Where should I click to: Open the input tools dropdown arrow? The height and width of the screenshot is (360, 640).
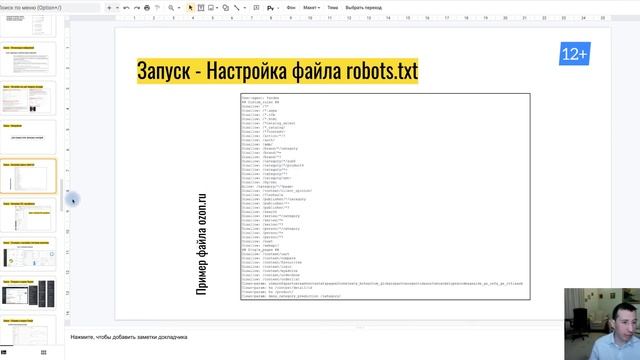pos(278,8)
